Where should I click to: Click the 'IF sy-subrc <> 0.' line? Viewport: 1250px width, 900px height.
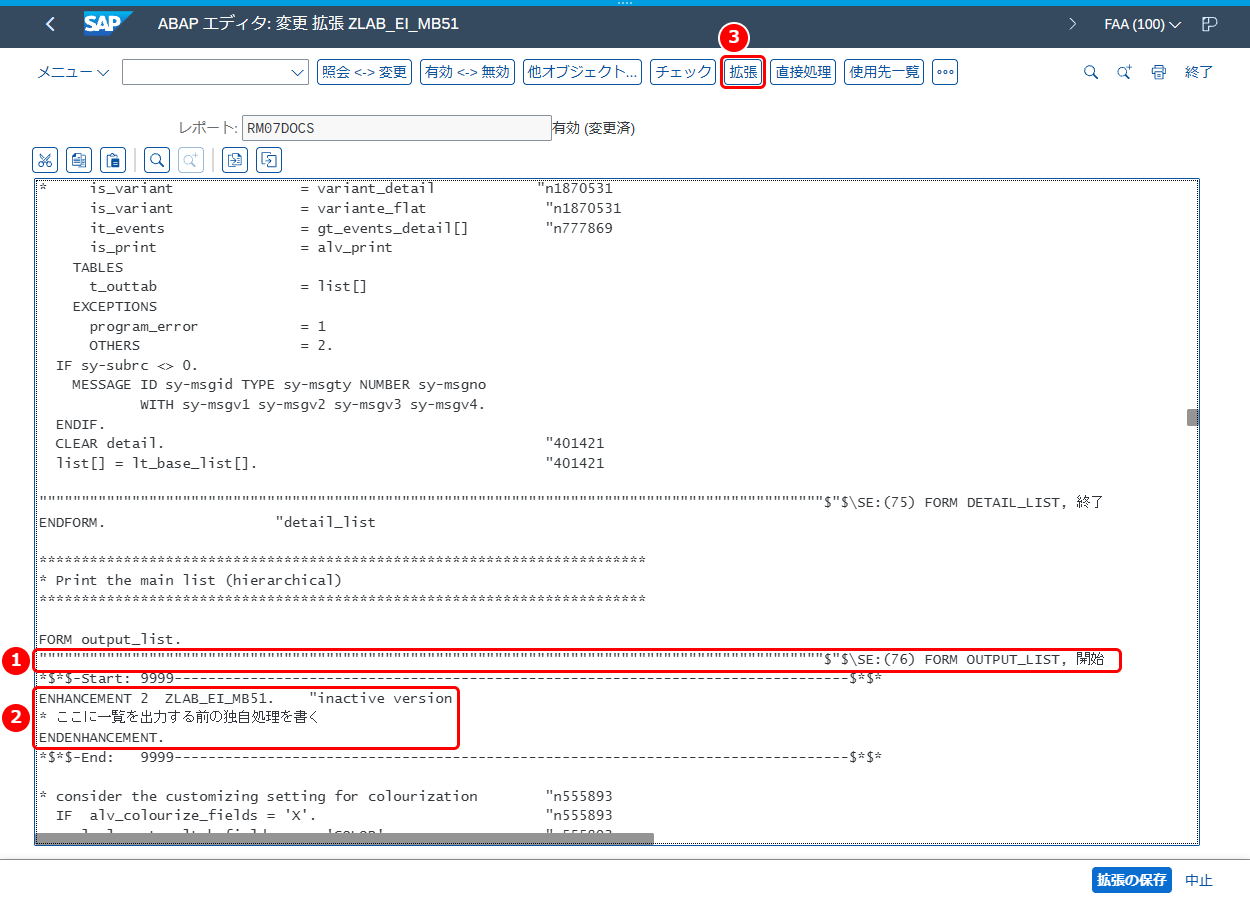click(x=127, y=365)
